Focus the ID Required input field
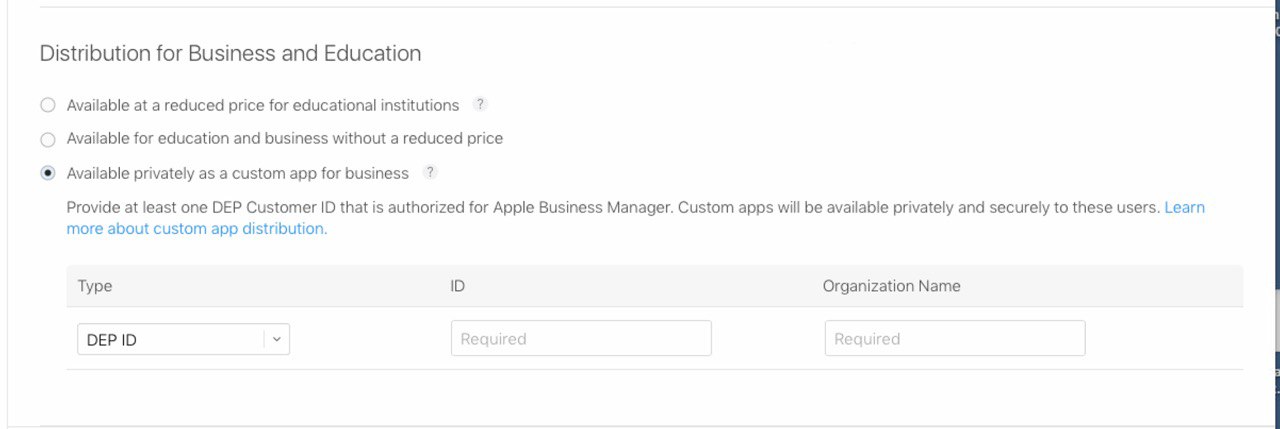The height and width of the screenshot is (429, 1280). tap(581, 338)
